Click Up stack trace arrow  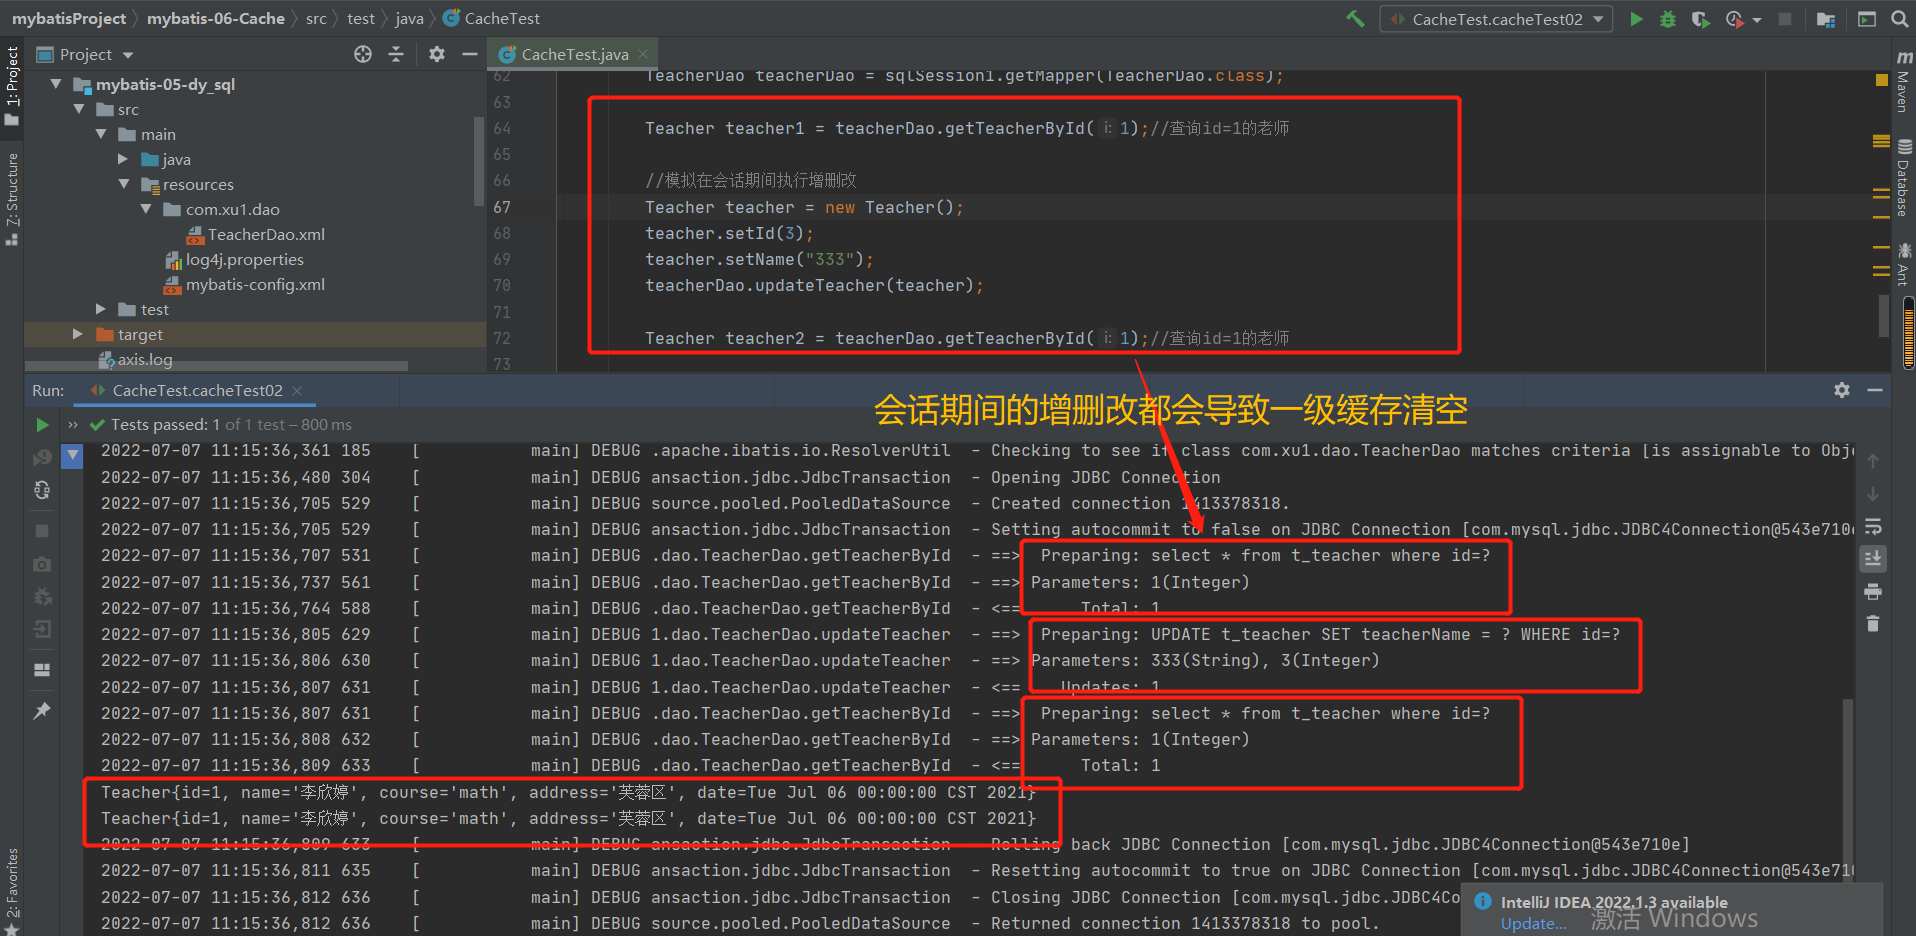[1873, 461]
